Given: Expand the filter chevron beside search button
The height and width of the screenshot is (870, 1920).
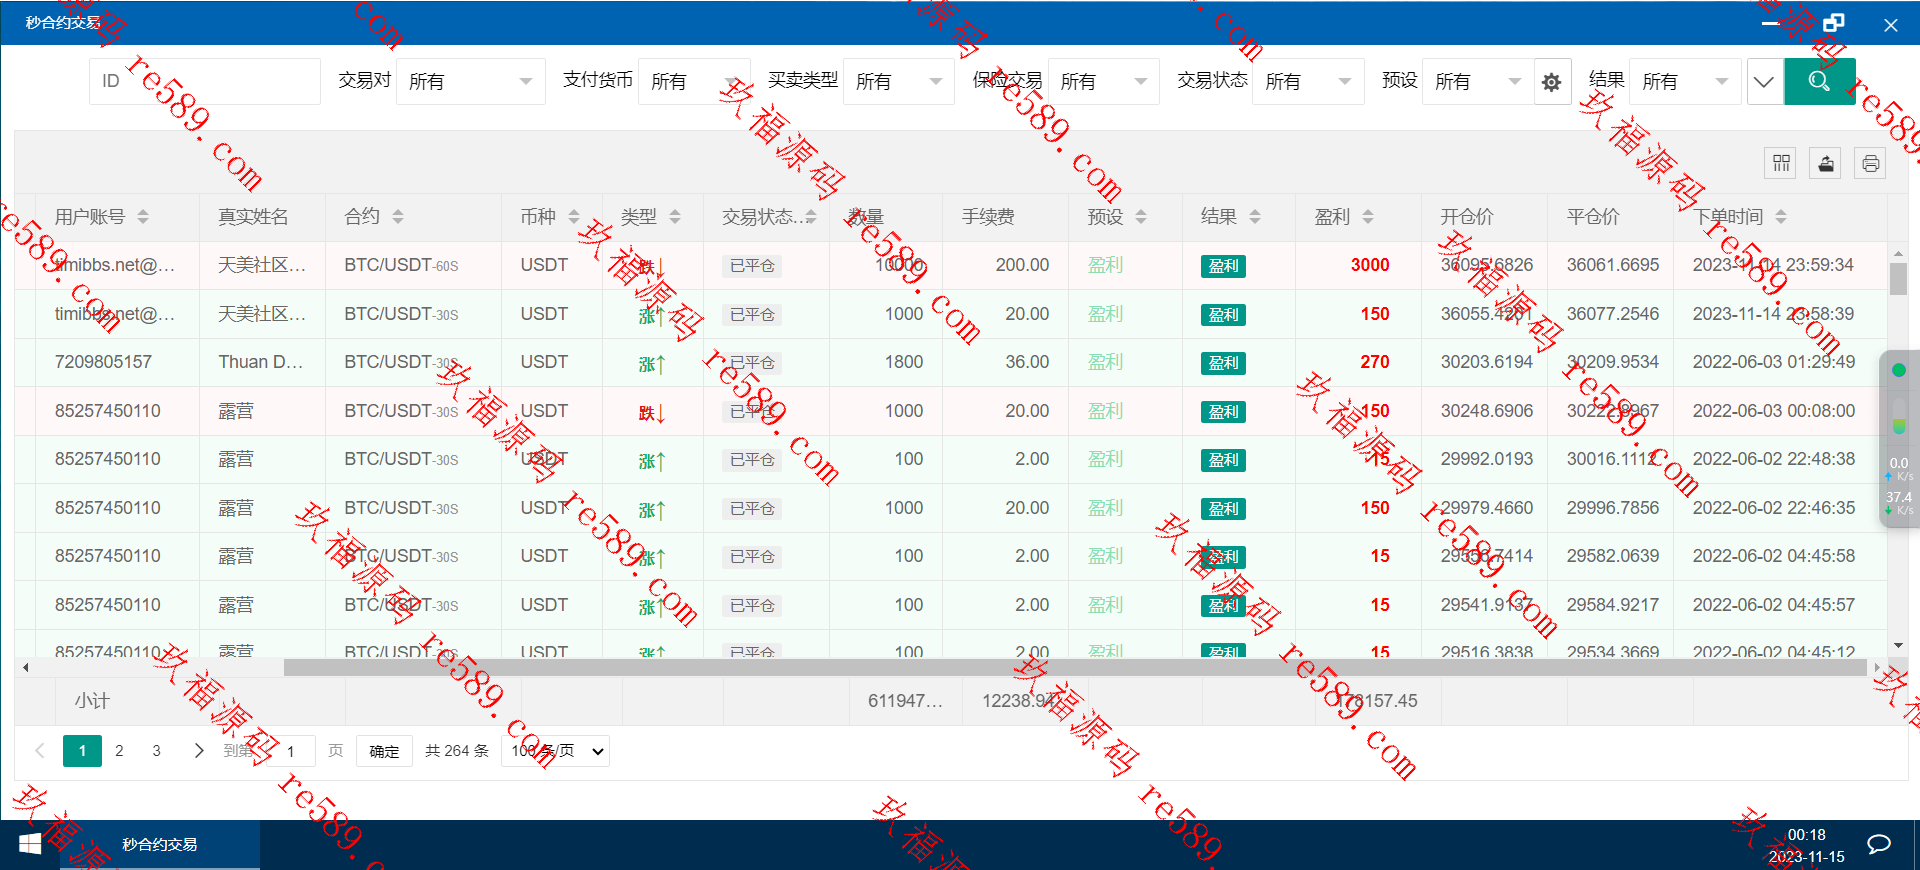Looking at the screenshot, I should click(1764, 81).
